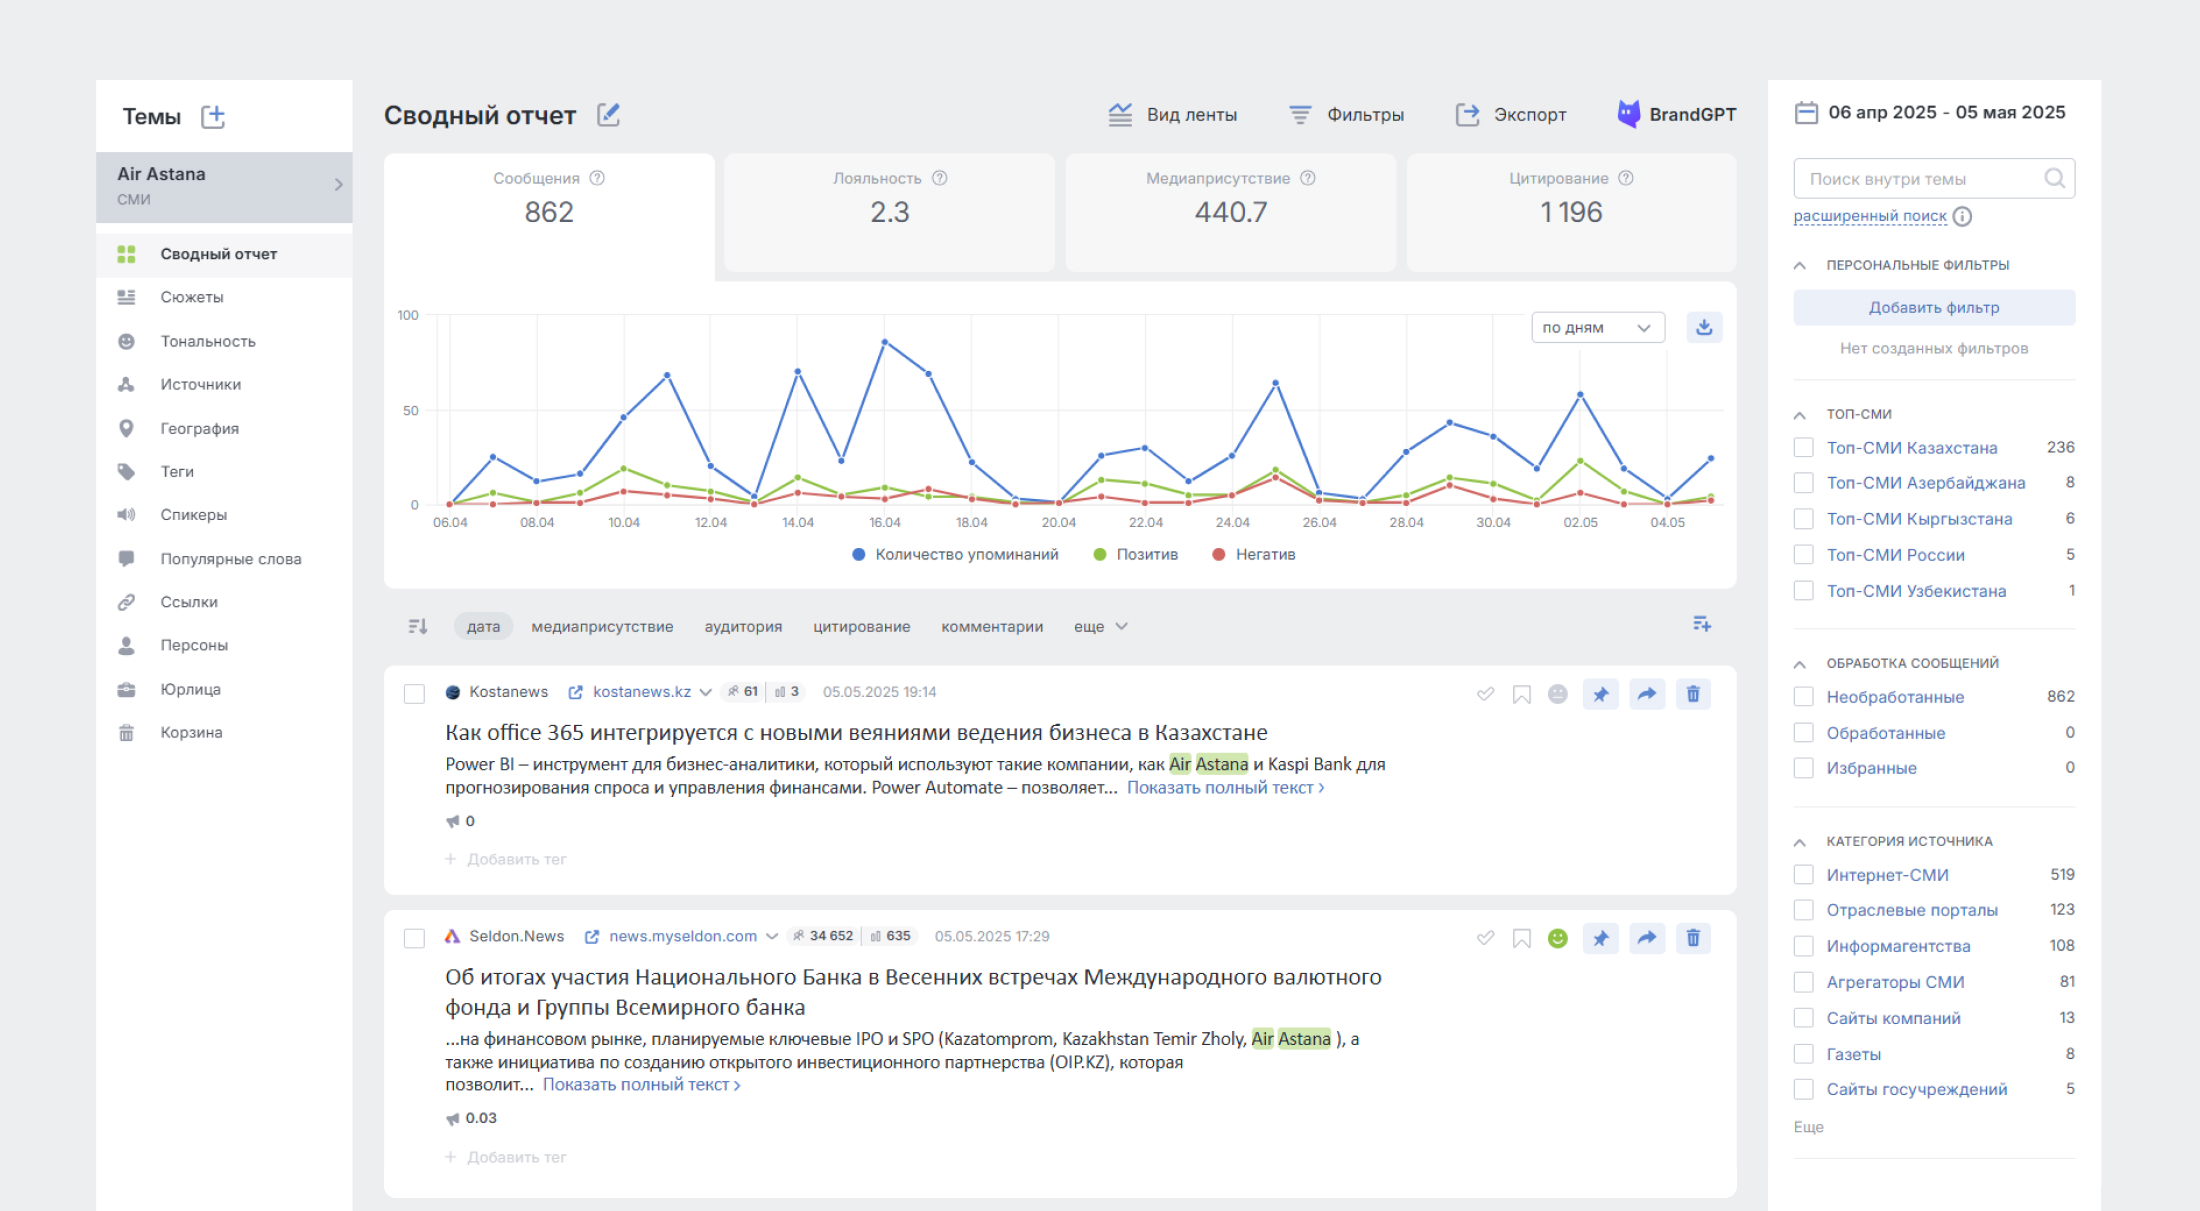This screenshot has width=2200, height=1211.
Task: Click the advanced search info icon
Action: (x=1962, y=216)
